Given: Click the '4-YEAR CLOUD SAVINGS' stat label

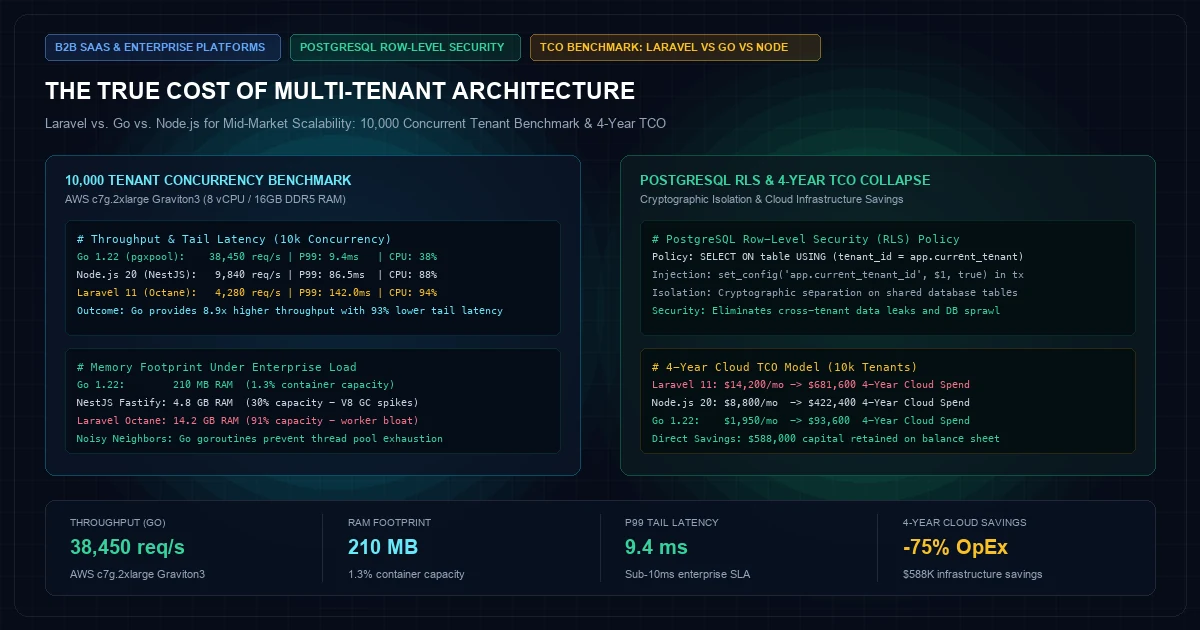Looking at the screenshot, I should [964, 523].
